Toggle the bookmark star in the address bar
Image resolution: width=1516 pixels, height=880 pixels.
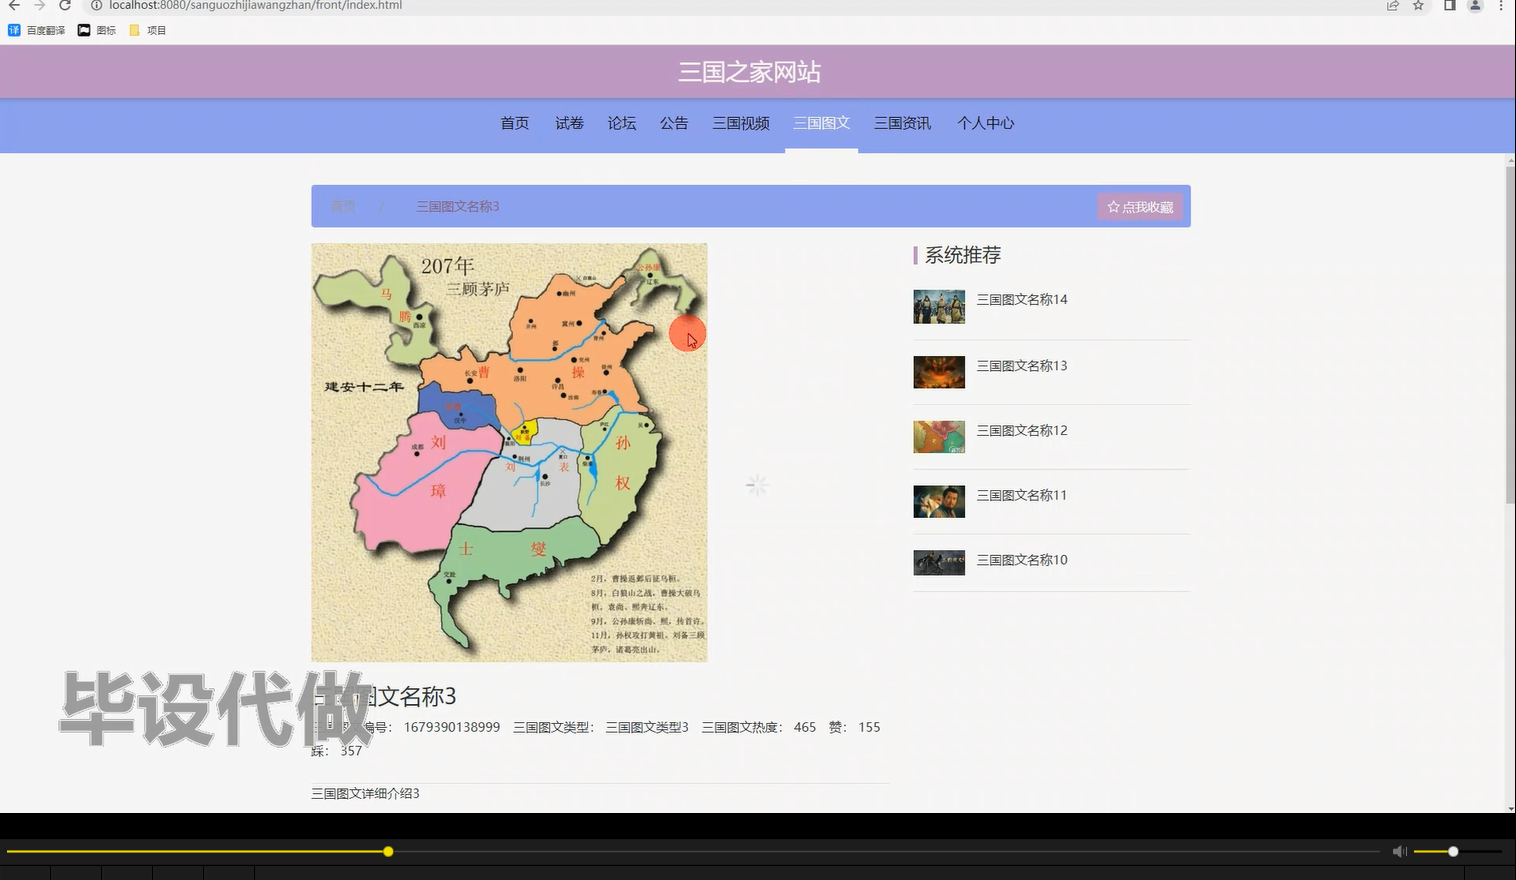tap(1417, 7)
